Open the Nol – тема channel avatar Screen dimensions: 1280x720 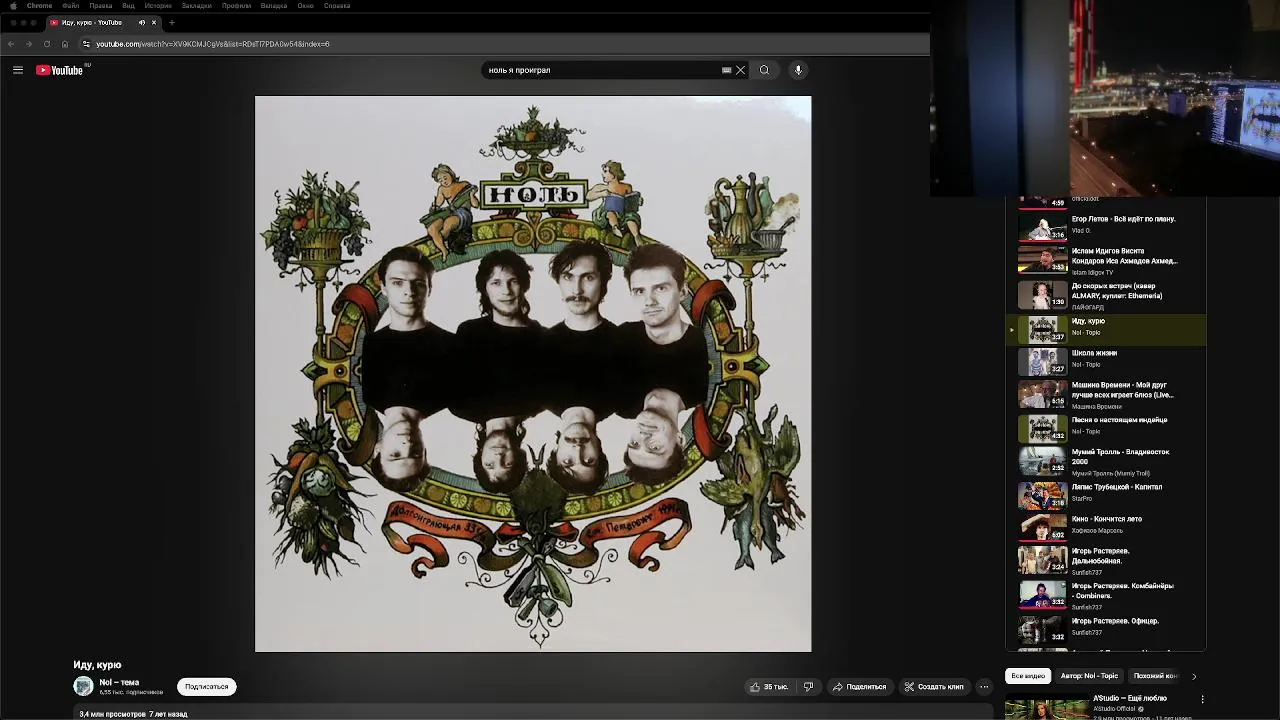83,686
